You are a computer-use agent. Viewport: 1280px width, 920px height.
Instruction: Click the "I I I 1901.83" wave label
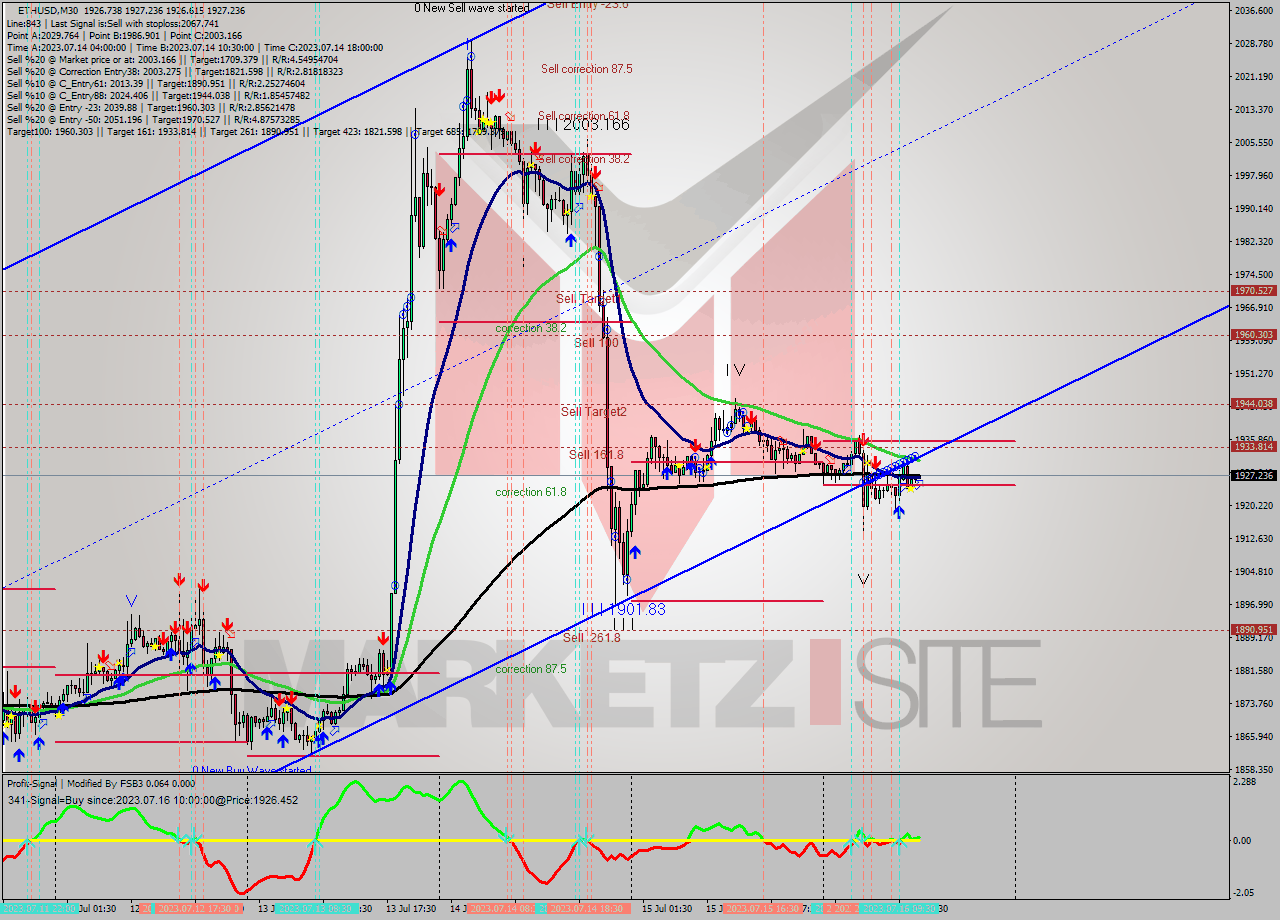pyautogui.click(x=624, y=609)
